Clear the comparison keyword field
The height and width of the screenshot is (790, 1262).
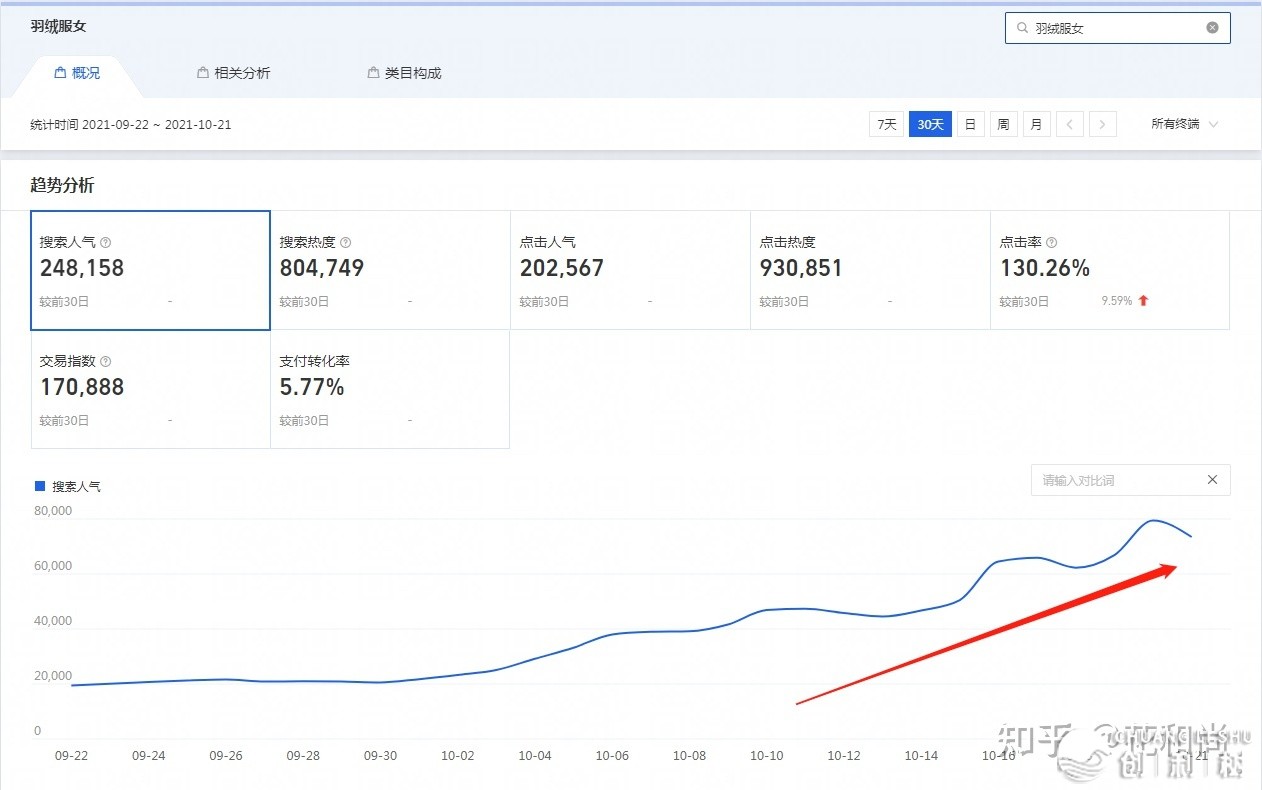(1212, 480)
